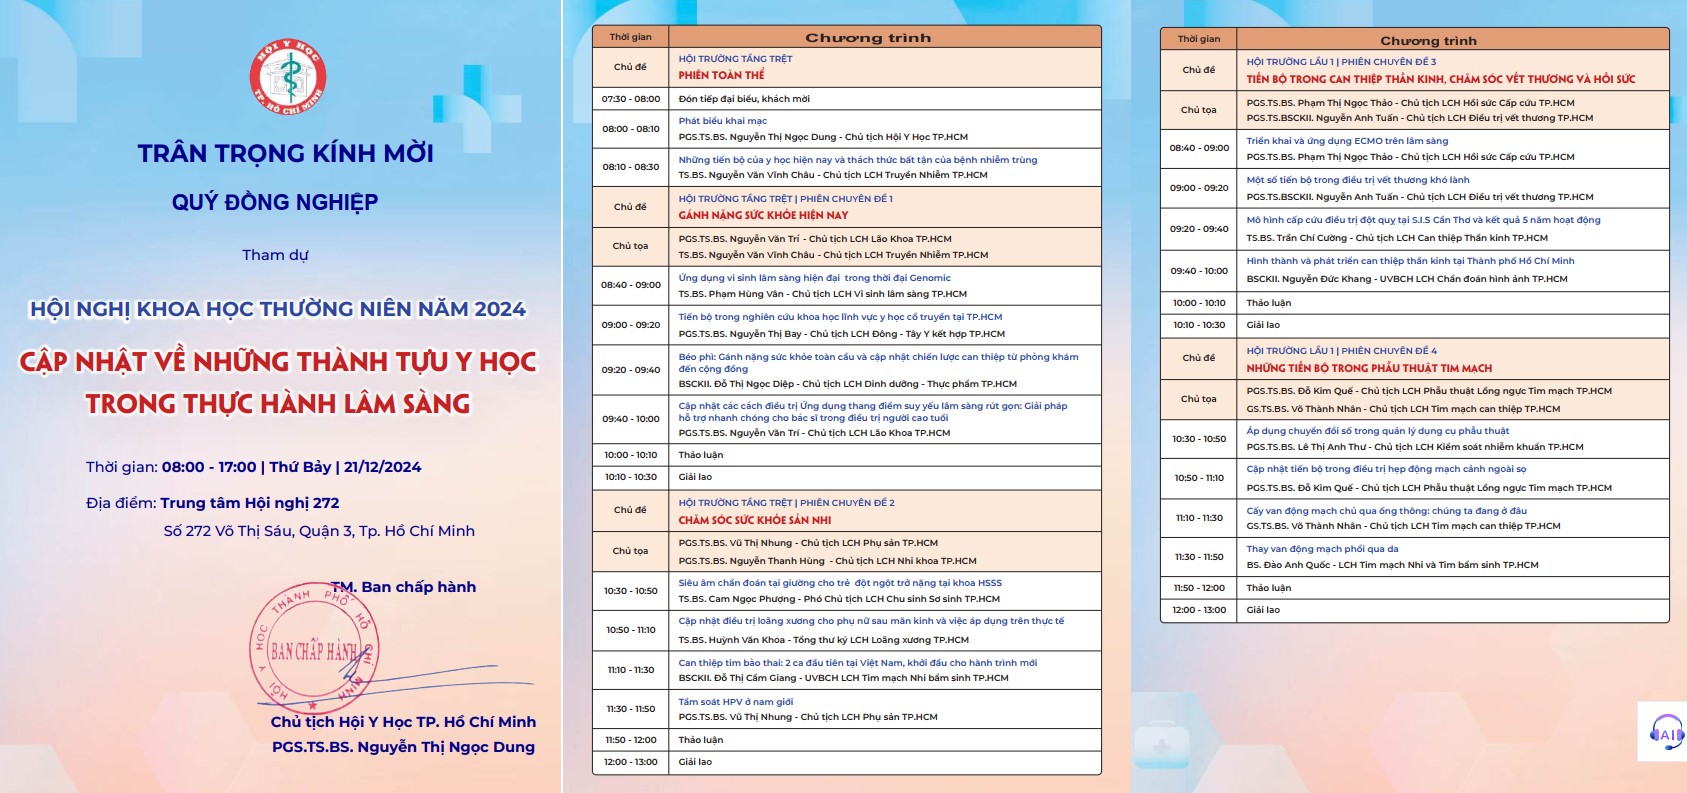Screen dimensions: 1687x793
Task: Click 'TS.BS. Cam Ngọc Phượng' speaker line
Action: click(x=839, y=599)
